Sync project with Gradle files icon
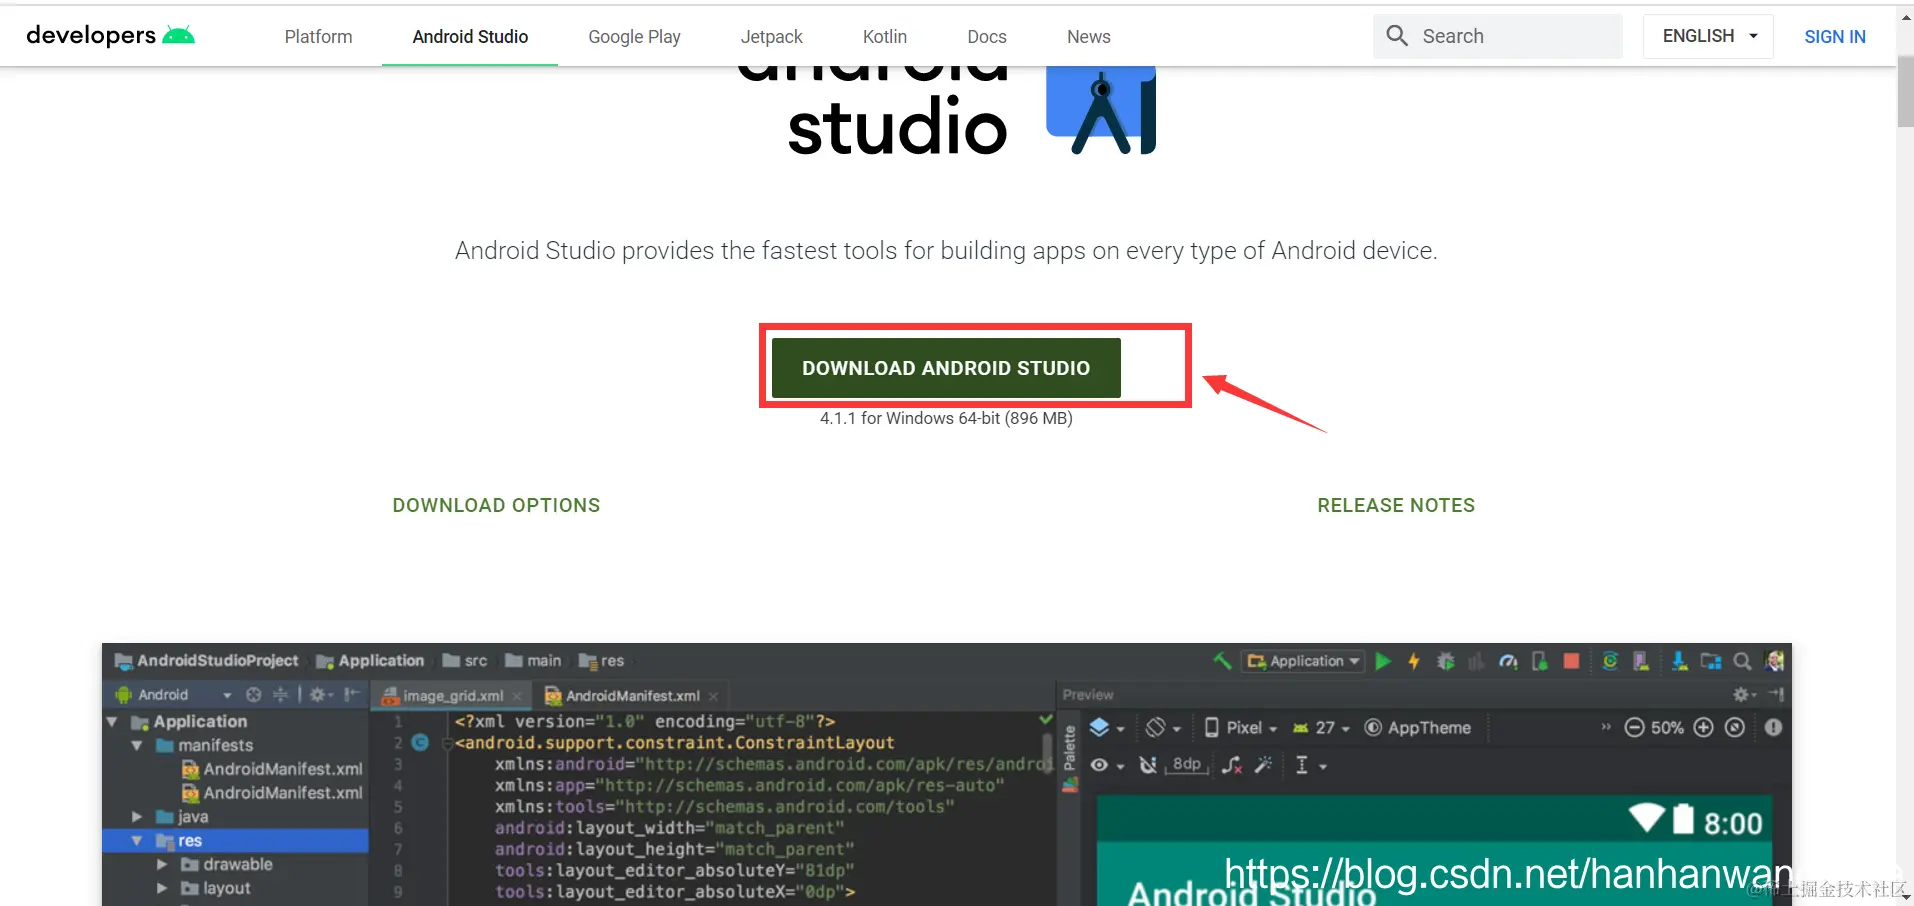The height and width of the screenshot is (906, 1914). pos(1610,661)
